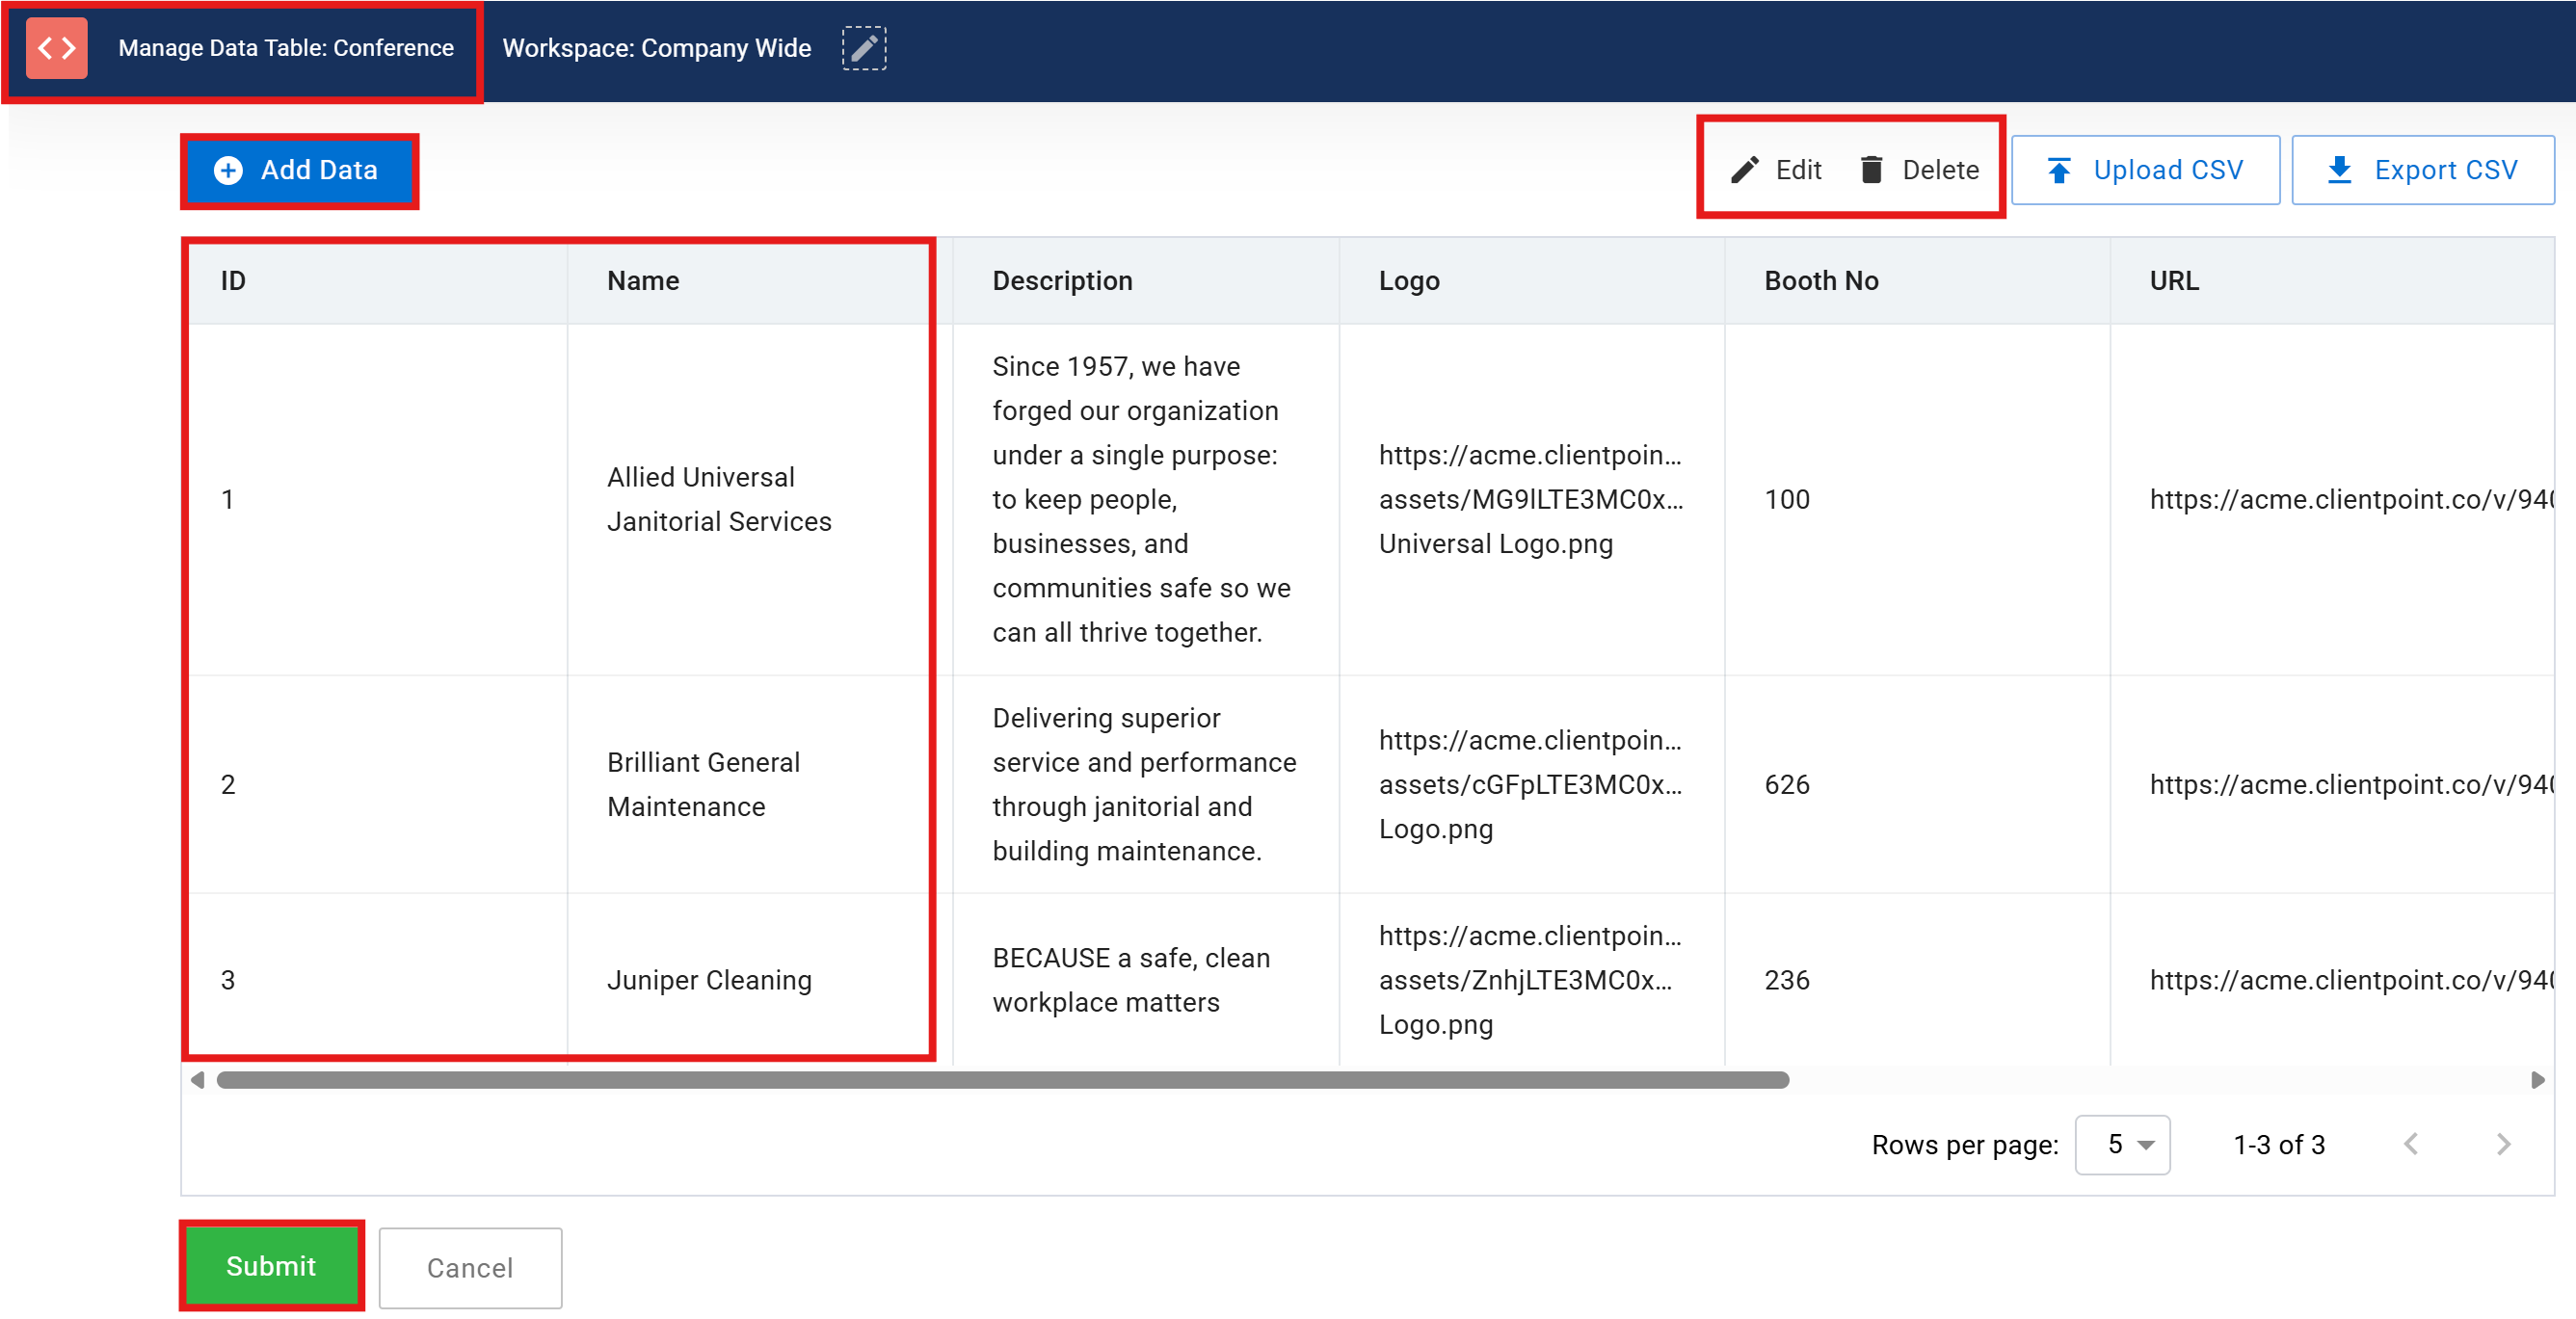
Task: Click the Upload CSV button
Action: [x=2146, y=170]
